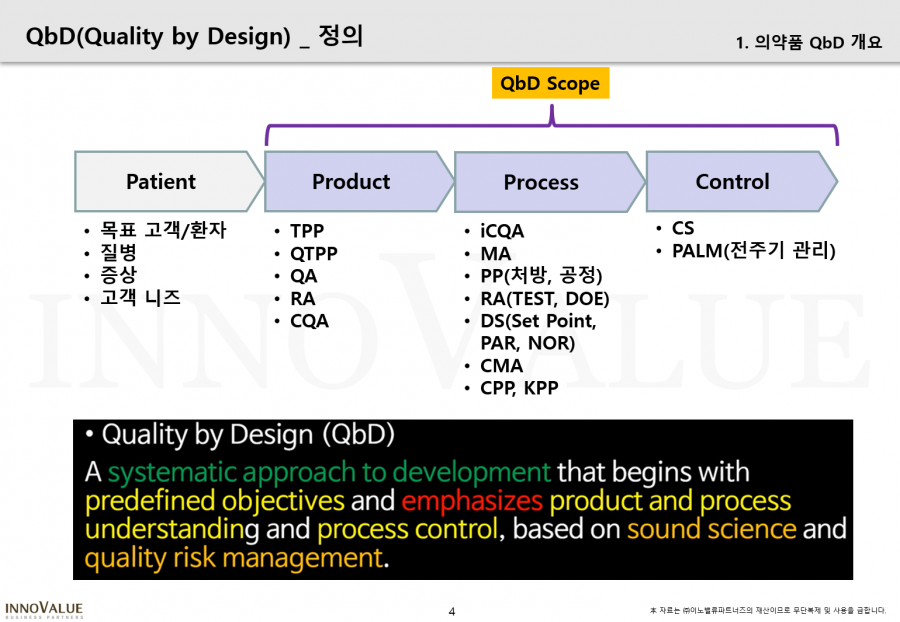Click the "PAR, NOR)" continuation line
This screenshot has height=622, width=900.
527,343
